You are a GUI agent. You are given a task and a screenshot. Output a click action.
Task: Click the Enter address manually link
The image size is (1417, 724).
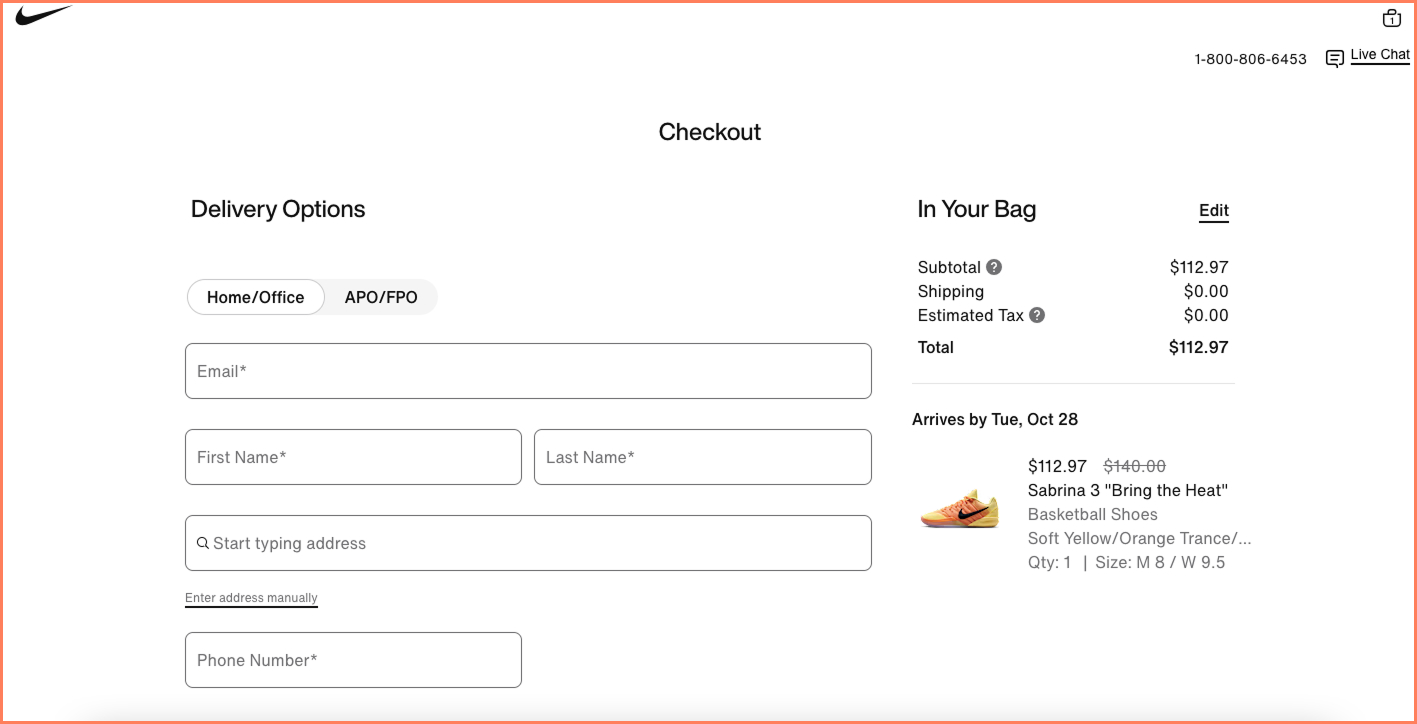pyautogui.click(x=251, y=597)
